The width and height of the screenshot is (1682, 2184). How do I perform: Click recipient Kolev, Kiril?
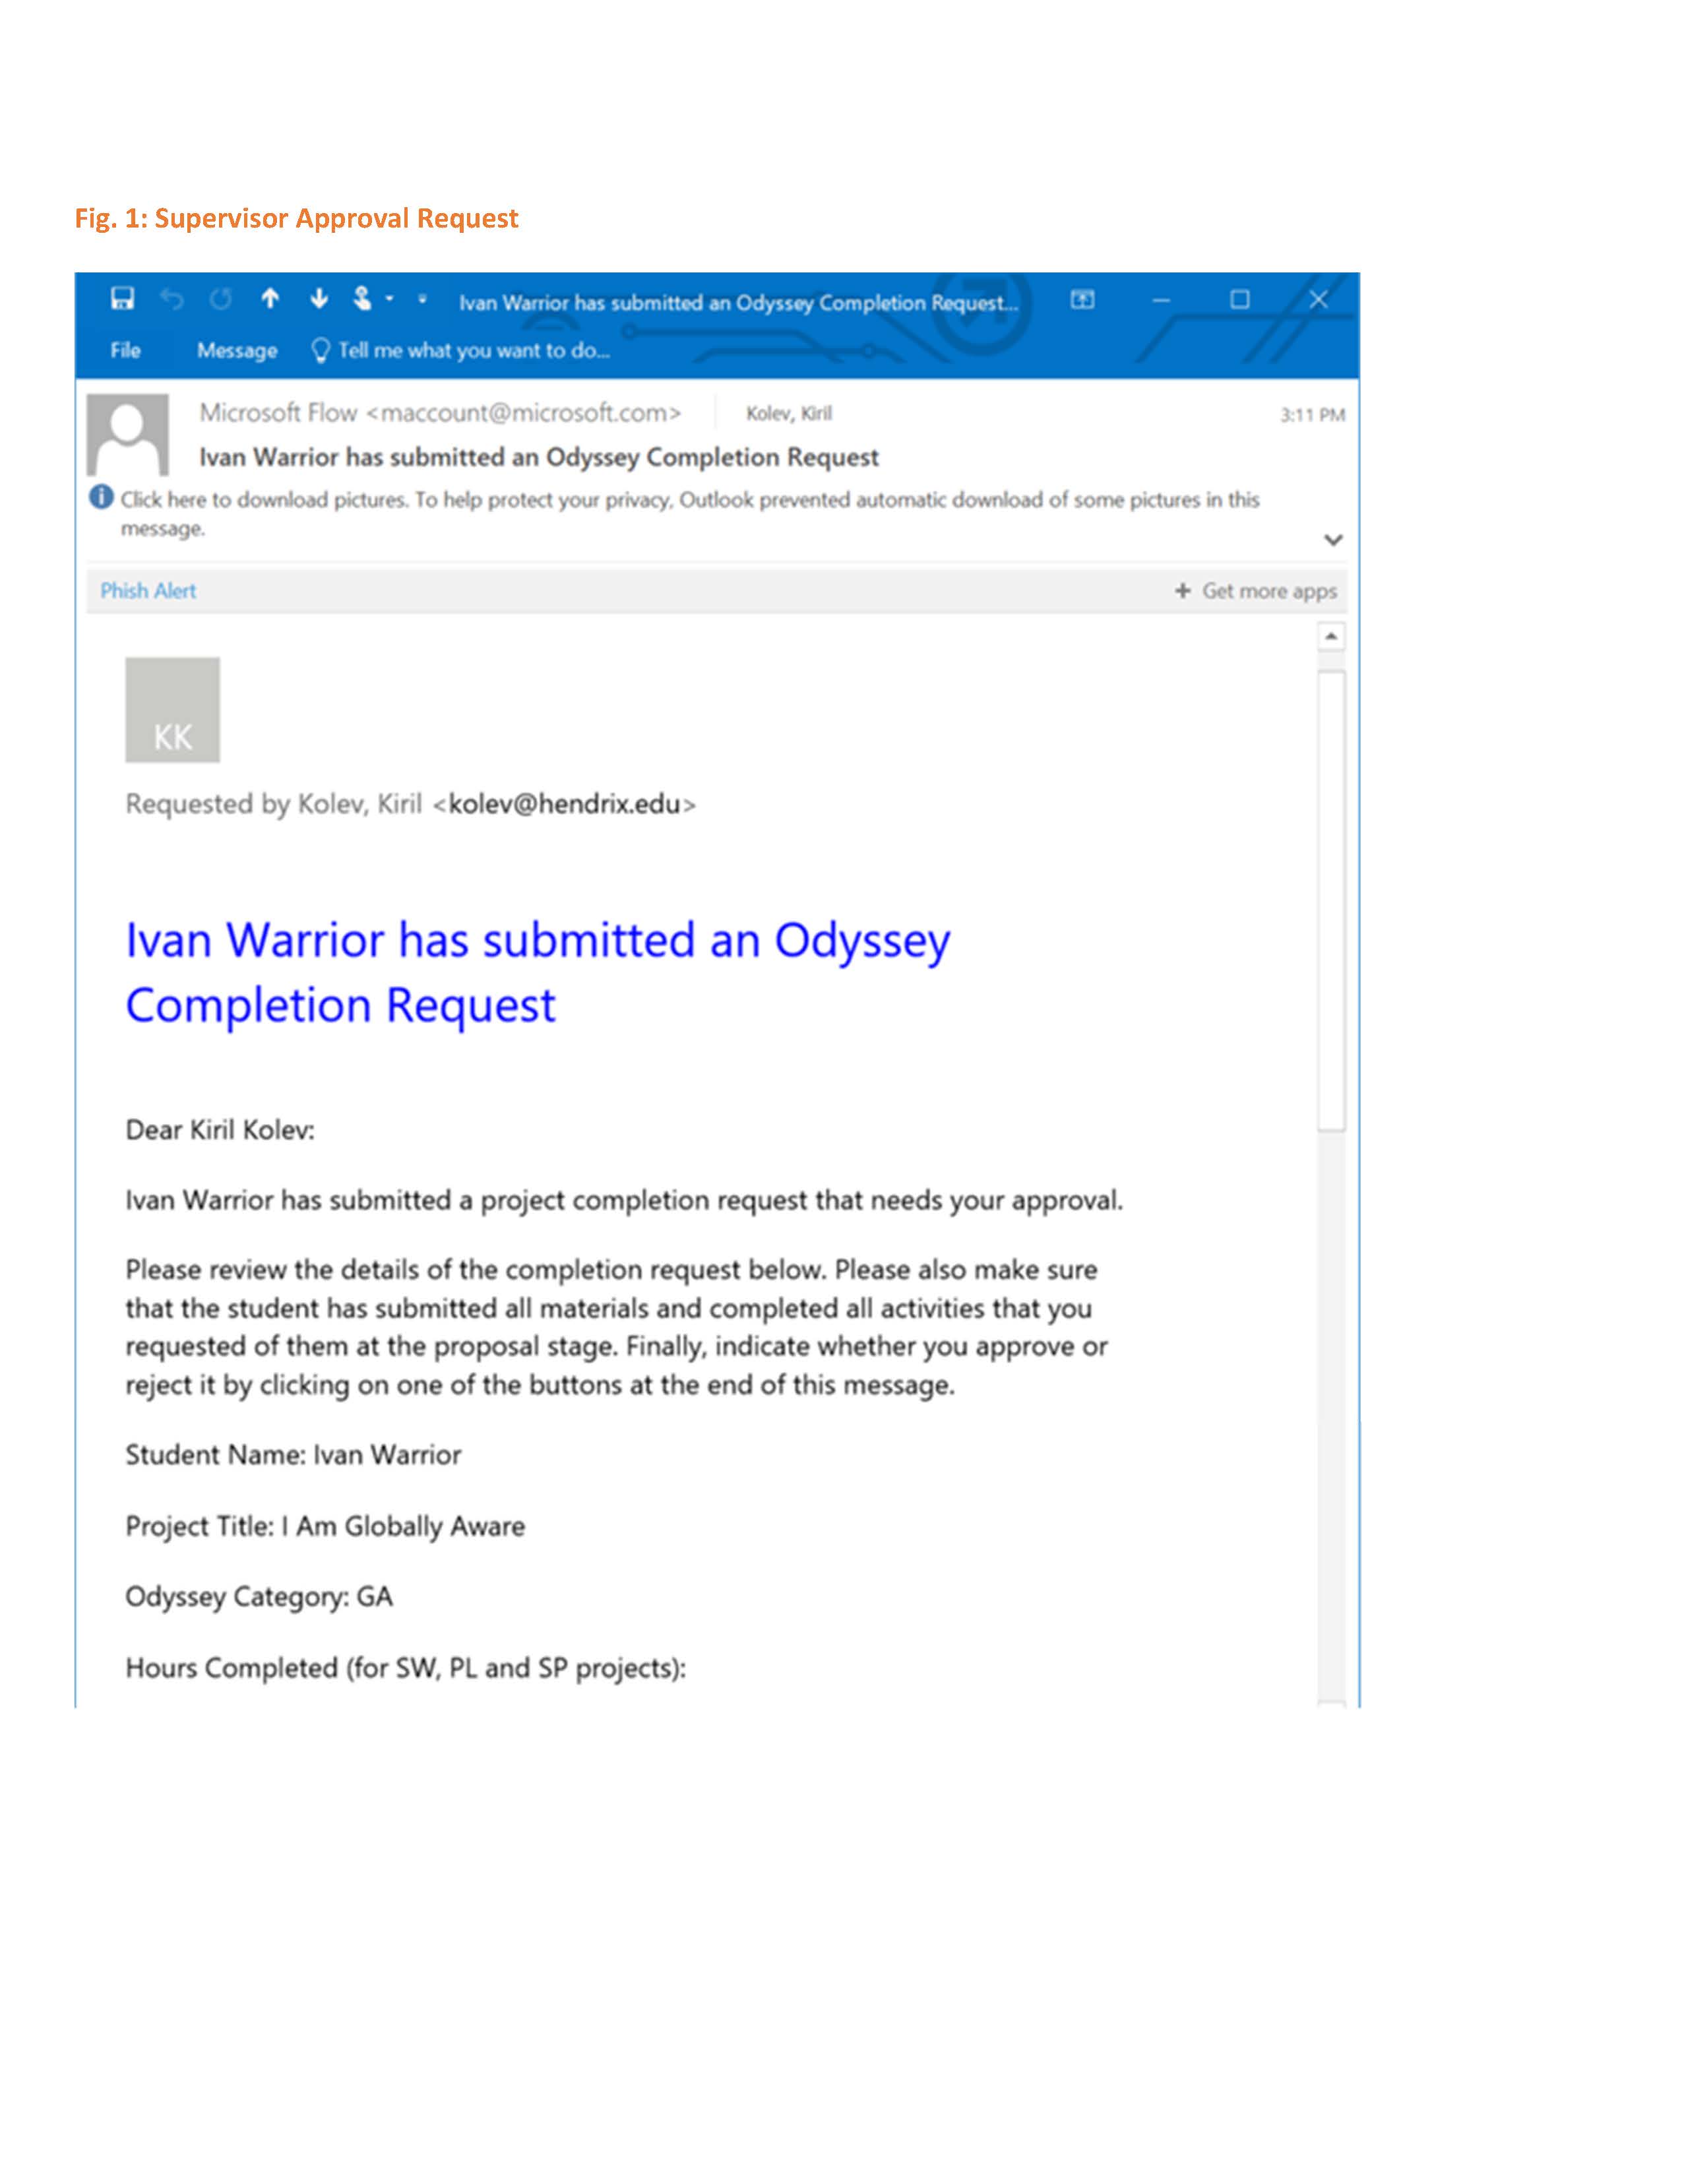789,413
